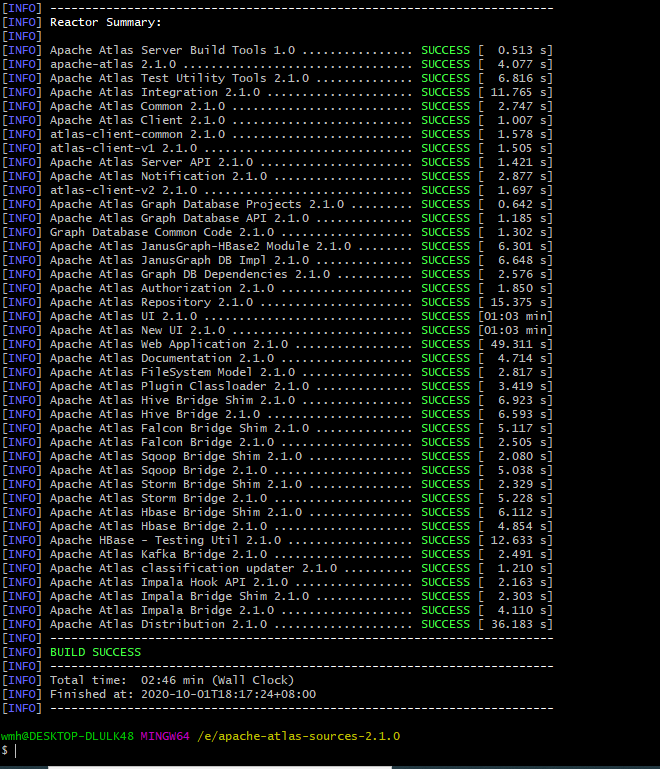The width and height of the screenshot is (660, 769).
Task: Click 'Apache Atlas Server Build Tools 1.0' line
Action: [173, 51]
